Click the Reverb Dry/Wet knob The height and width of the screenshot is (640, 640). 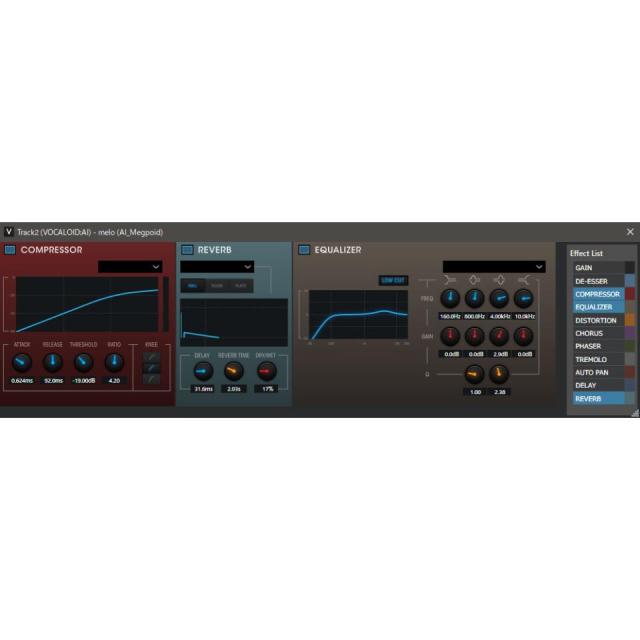click(266, 371)
